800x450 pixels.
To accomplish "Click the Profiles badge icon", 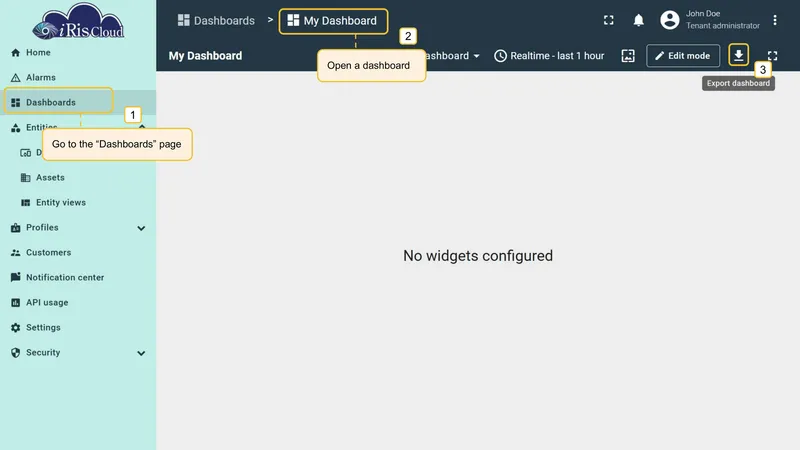I will tap(16, 228).
